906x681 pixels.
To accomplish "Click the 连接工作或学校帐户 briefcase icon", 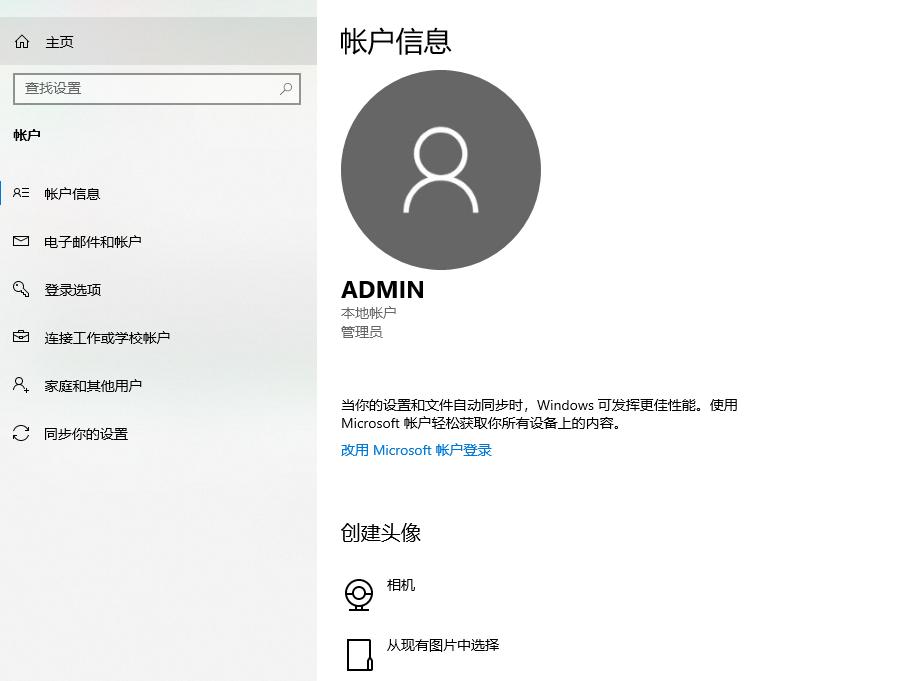I will pyautogui.click(x=21, y=337).
